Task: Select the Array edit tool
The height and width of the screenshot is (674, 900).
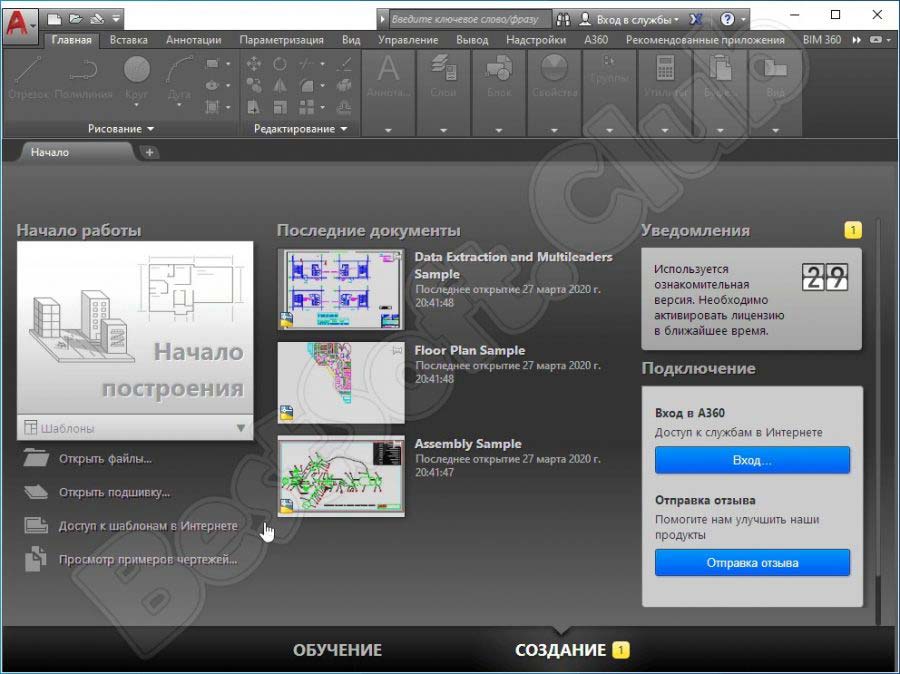Action: click(307, 107)
